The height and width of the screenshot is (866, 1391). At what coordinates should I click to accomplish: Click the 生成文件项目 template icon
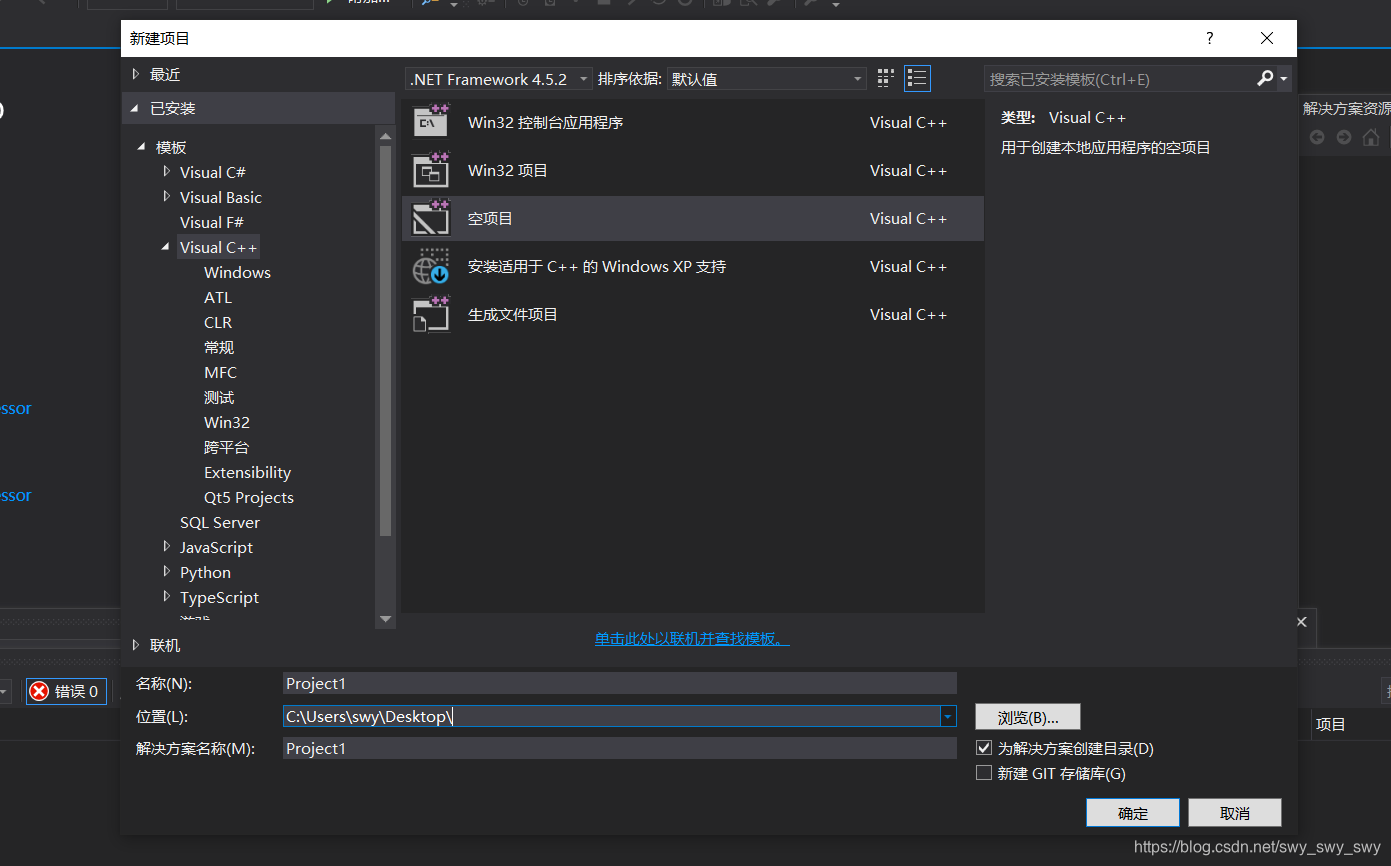431,314
